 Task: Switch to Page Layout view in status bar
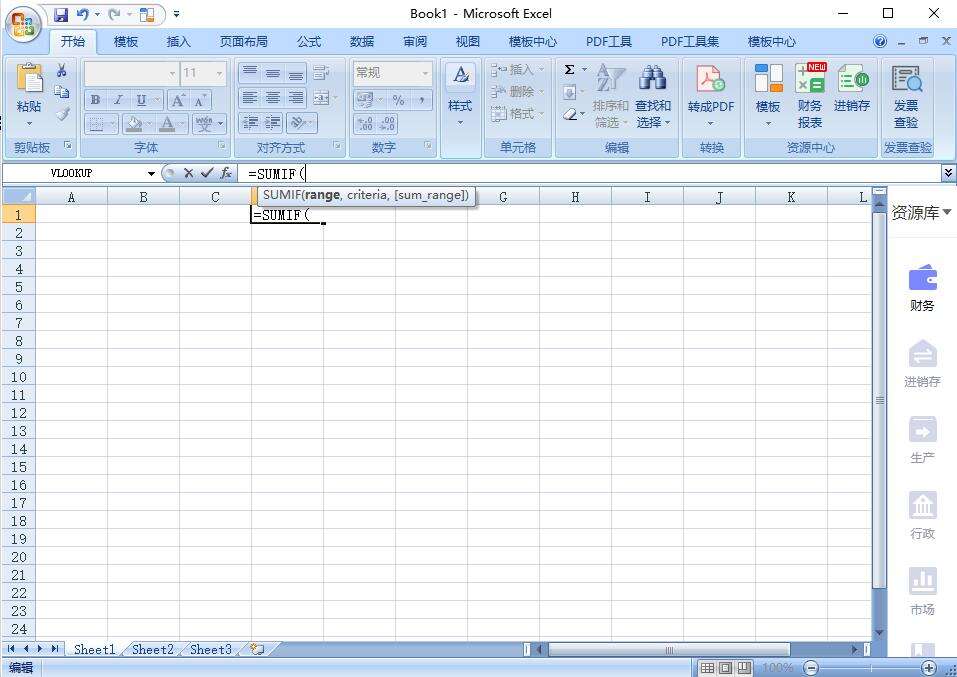(x=726, y=668)
